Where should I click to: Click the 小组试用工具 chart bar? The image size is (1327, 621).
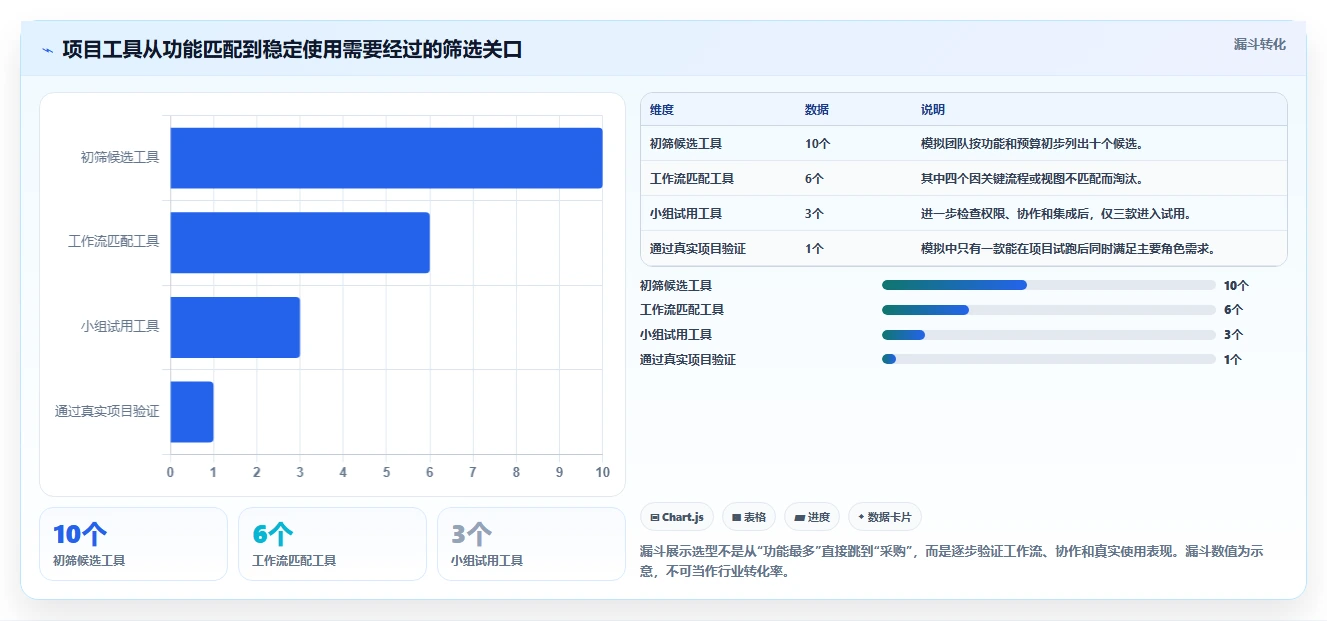coord(235,327)
